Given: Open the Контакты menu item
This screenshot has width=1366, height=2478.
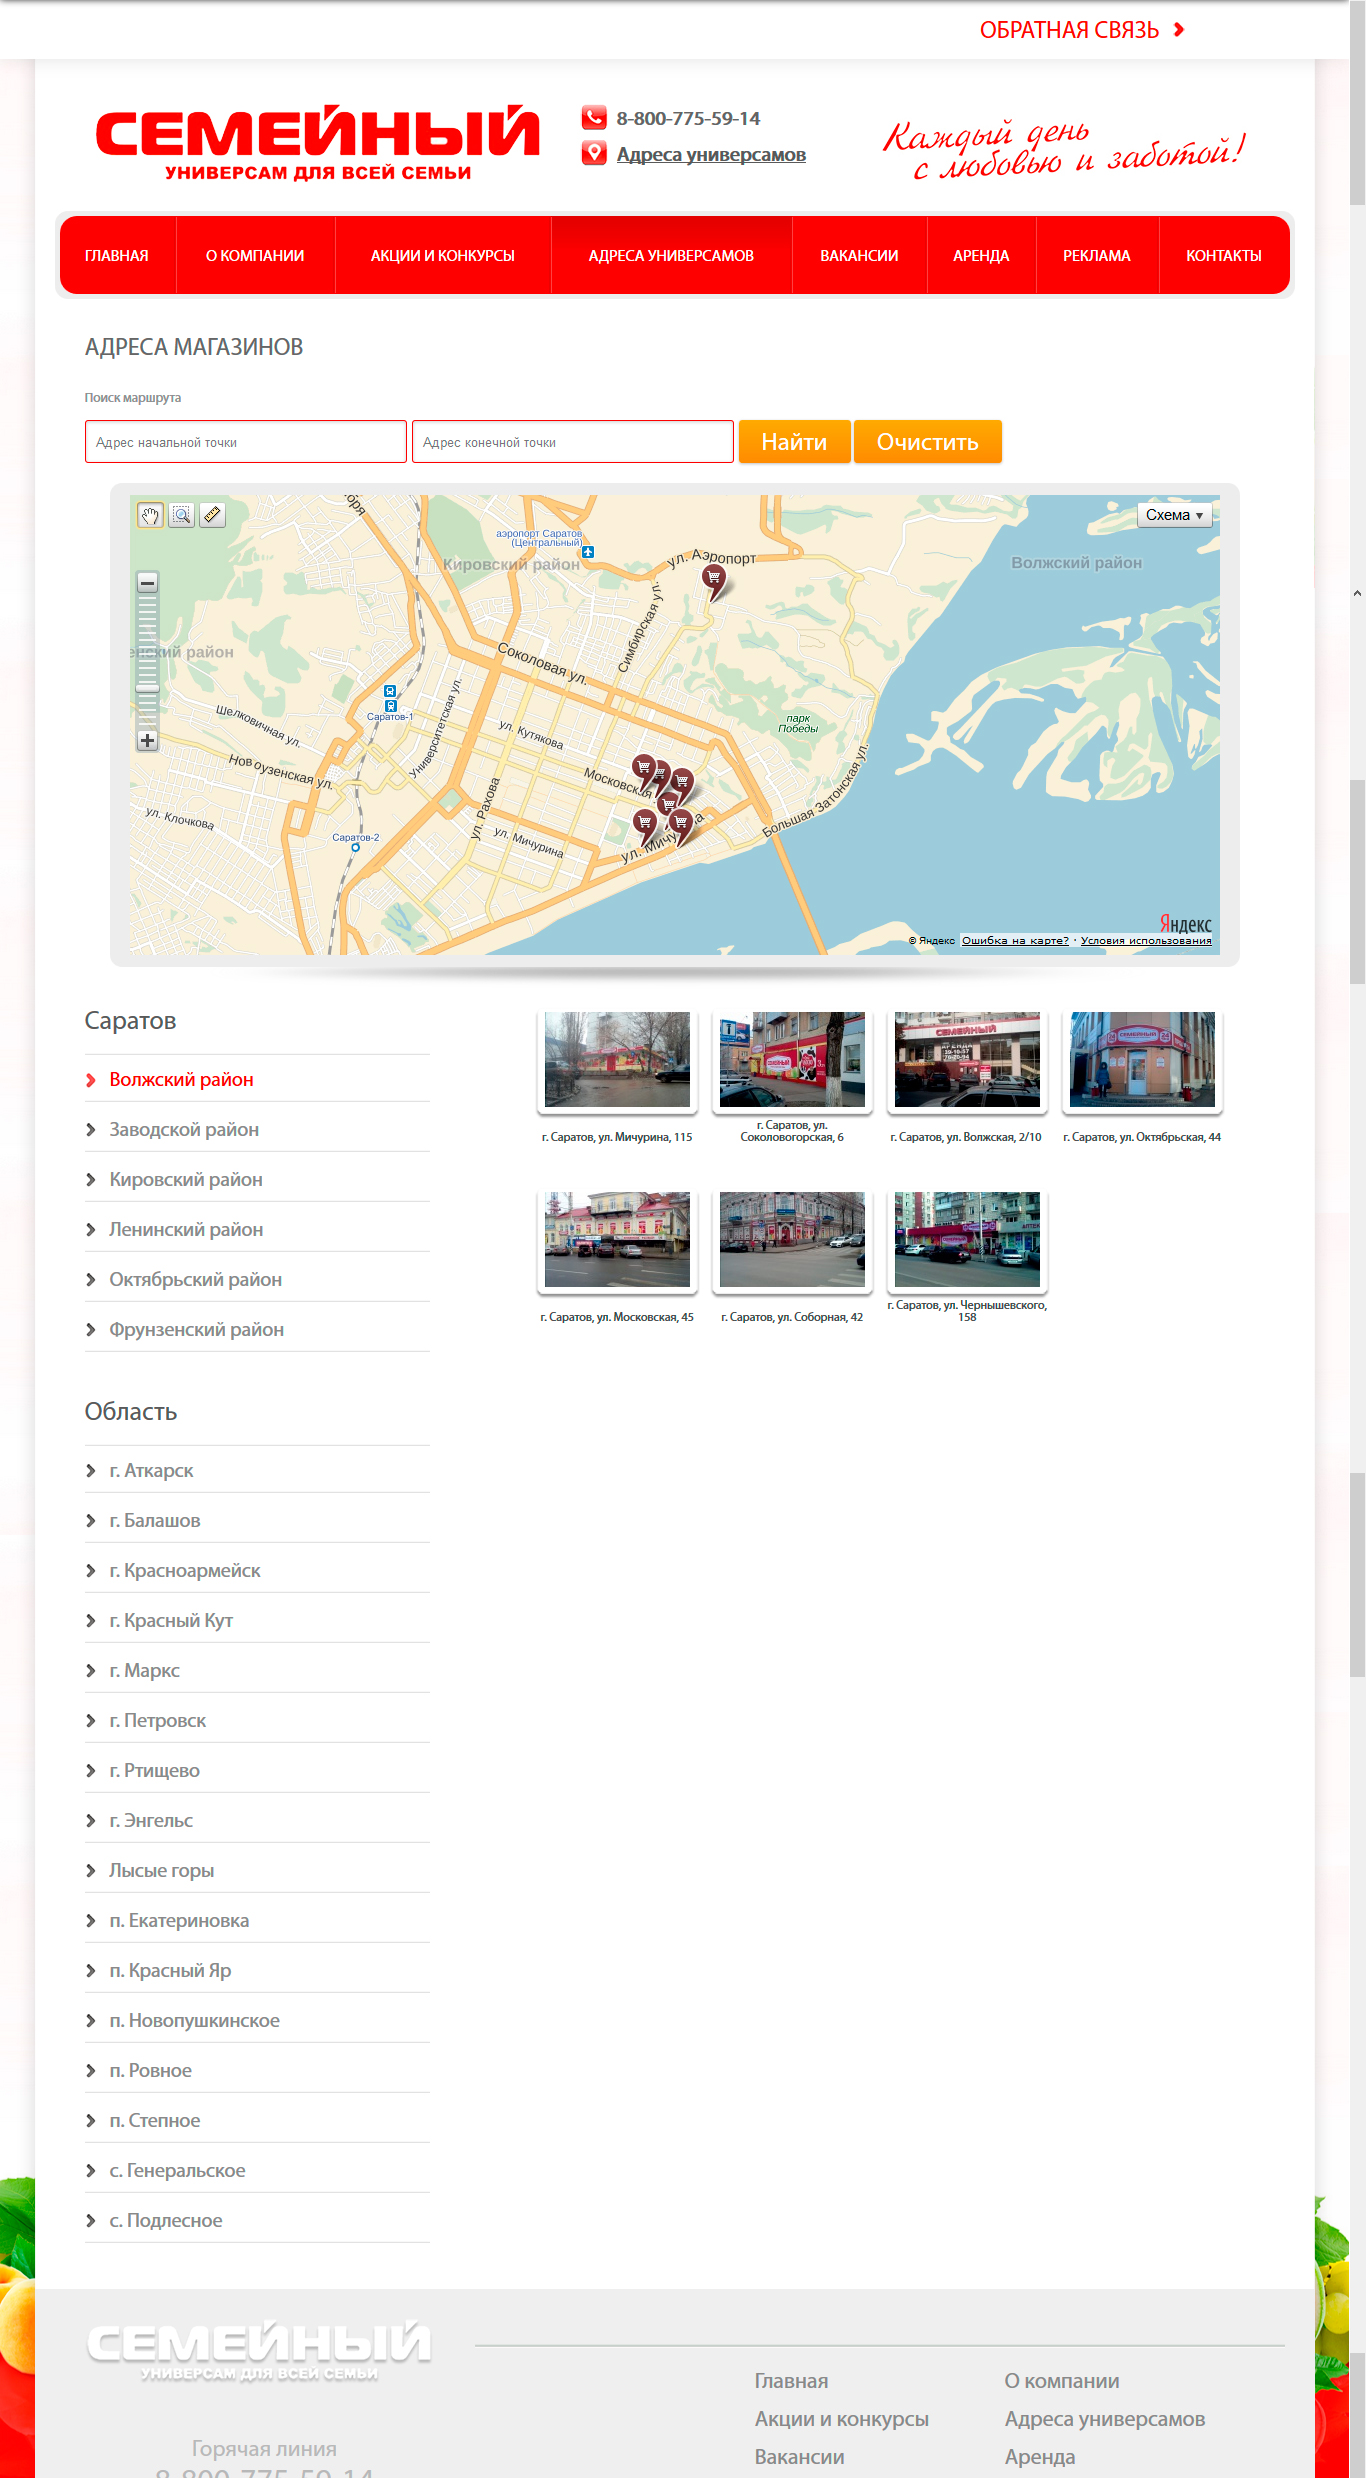Looking at the screenshot, I should click(x=1224, y=256).
